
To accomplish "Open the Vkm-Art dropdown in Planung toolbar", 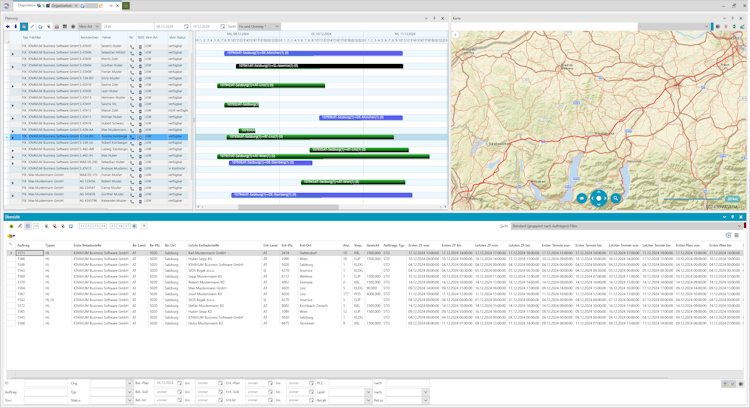I will [89, 26].
